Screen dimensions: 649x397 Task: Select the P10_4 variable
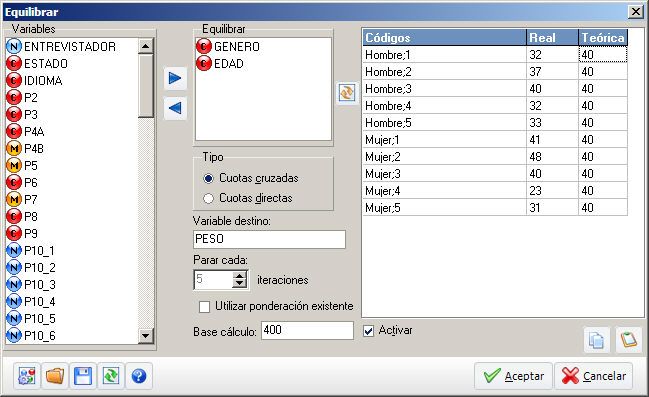31,301
